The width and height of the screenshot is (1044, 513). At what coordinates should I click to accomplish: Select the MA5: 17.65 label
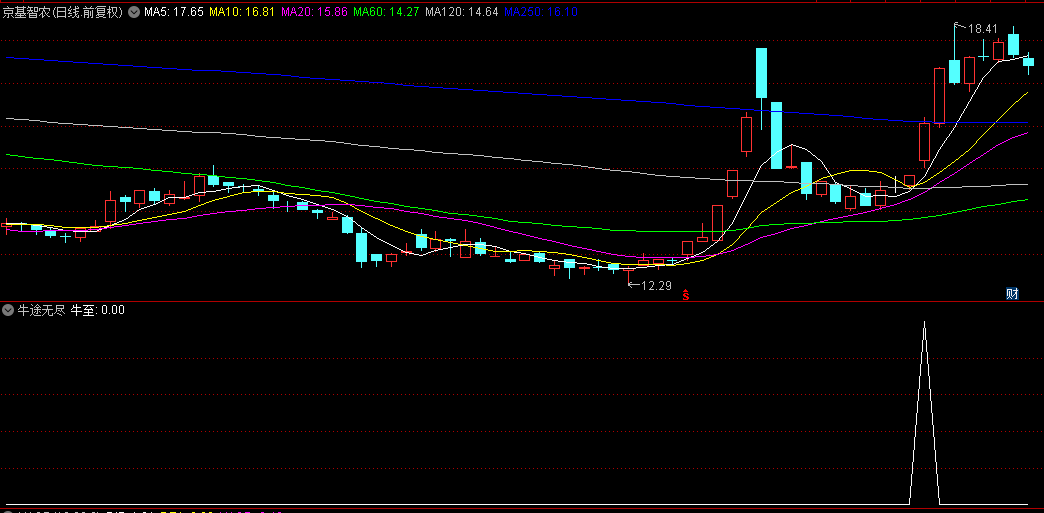[x=174, y=11]
